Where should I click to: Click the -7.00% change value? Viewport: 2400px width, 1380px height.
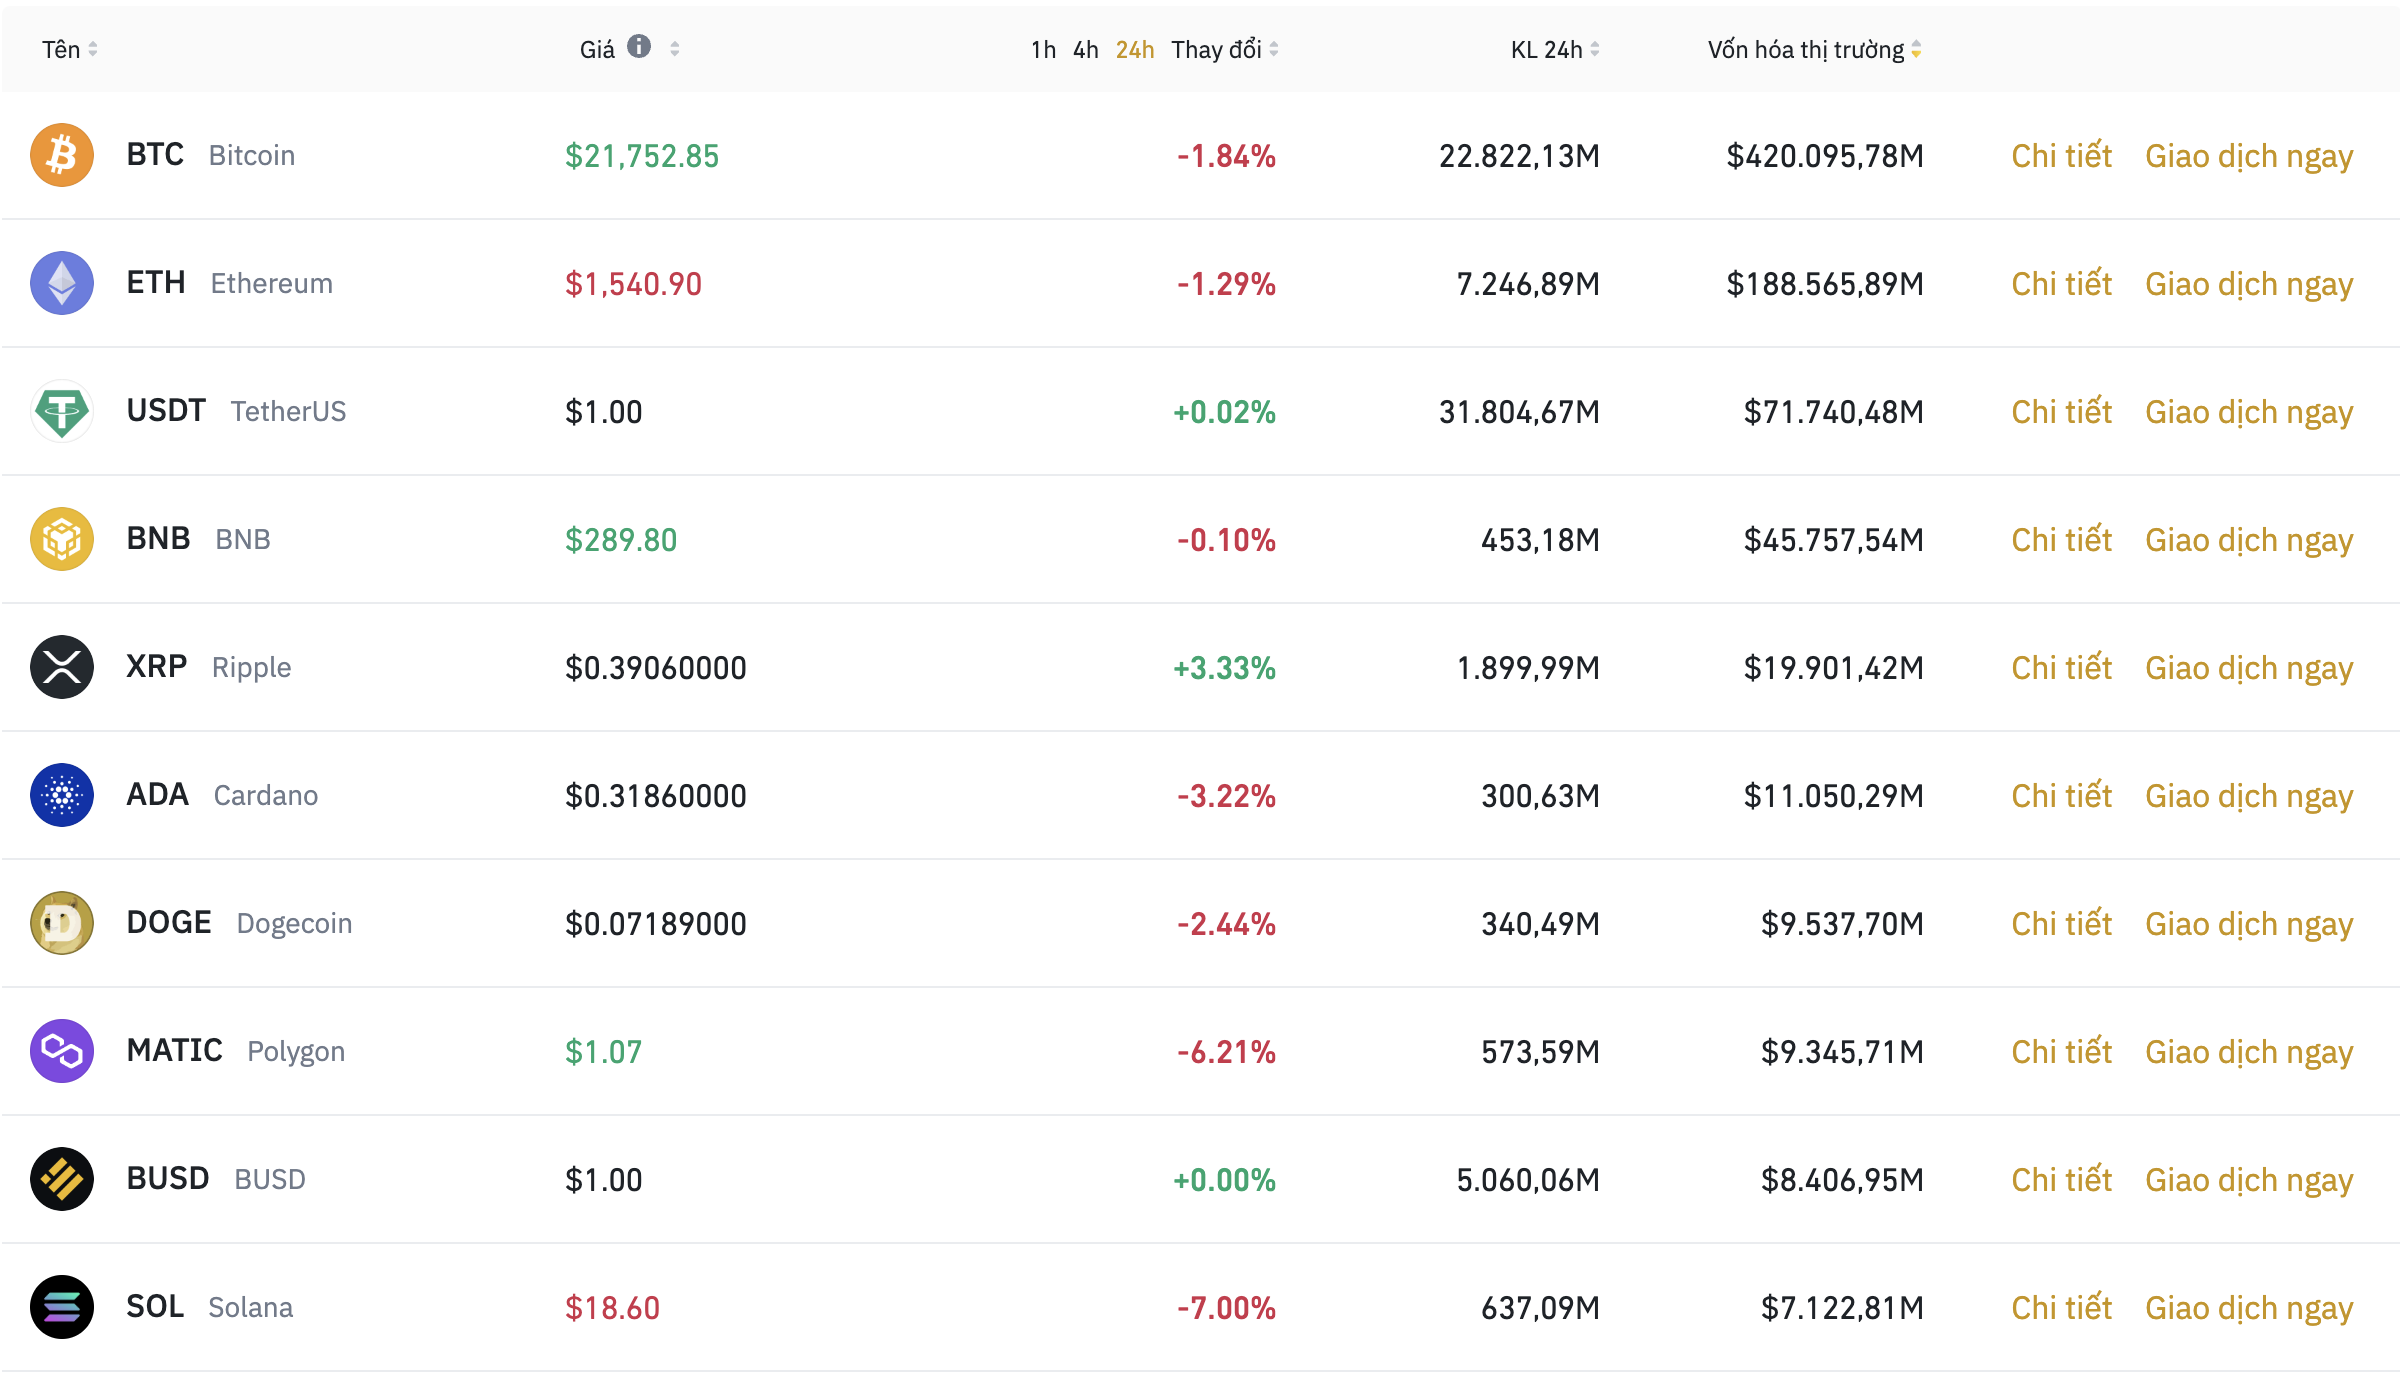pyautogui.click(x=1226, y=1308)
